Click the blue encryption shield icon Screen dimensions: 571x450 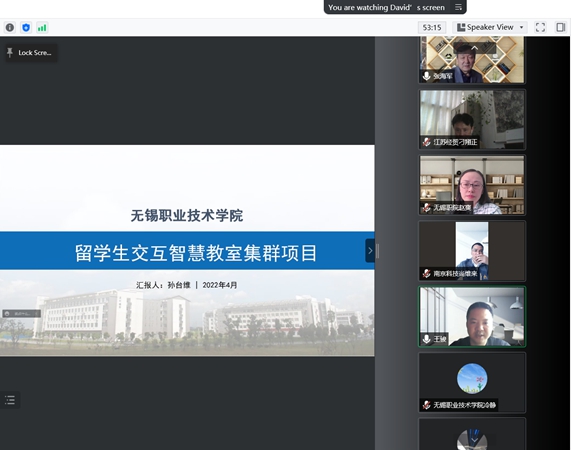pyautogui.click(x=26, y=28)
